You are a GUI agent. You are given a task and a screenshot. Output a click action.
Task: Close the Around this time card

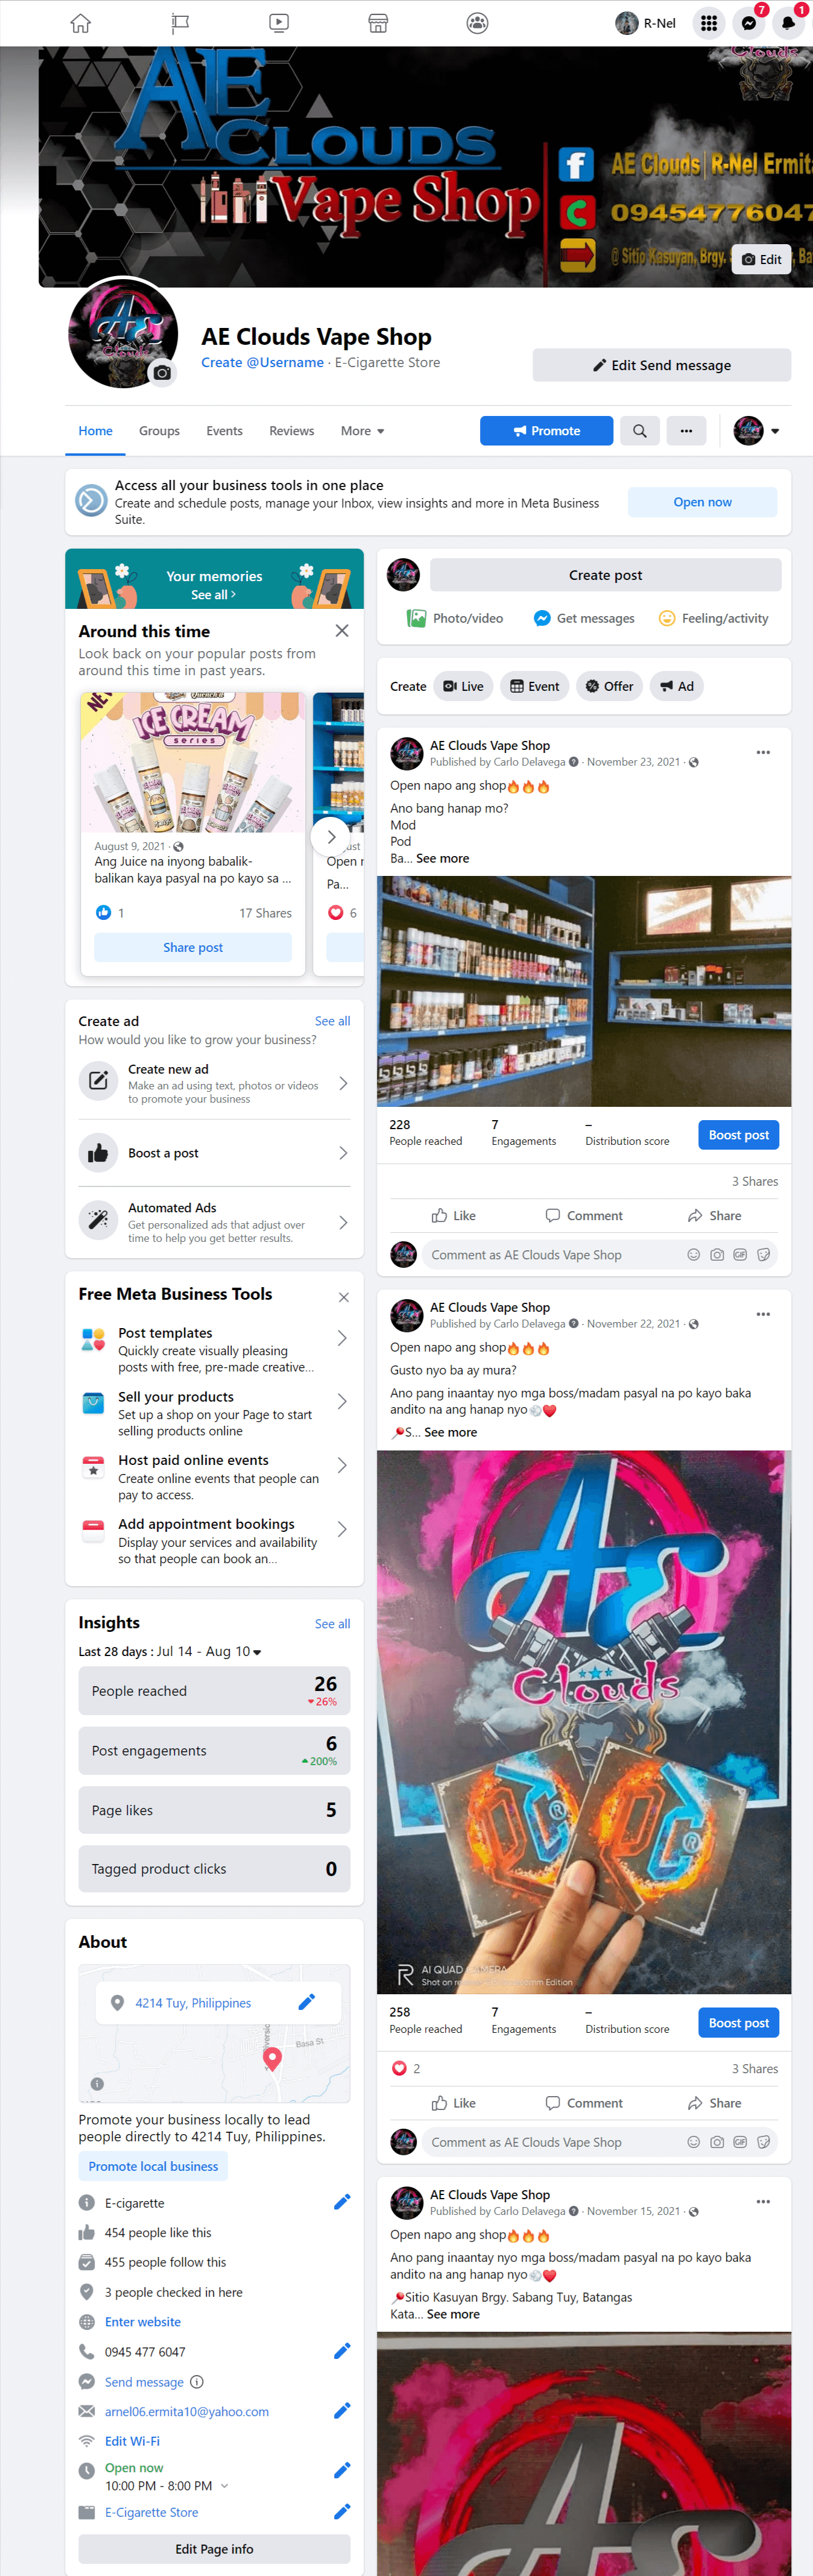342,631
